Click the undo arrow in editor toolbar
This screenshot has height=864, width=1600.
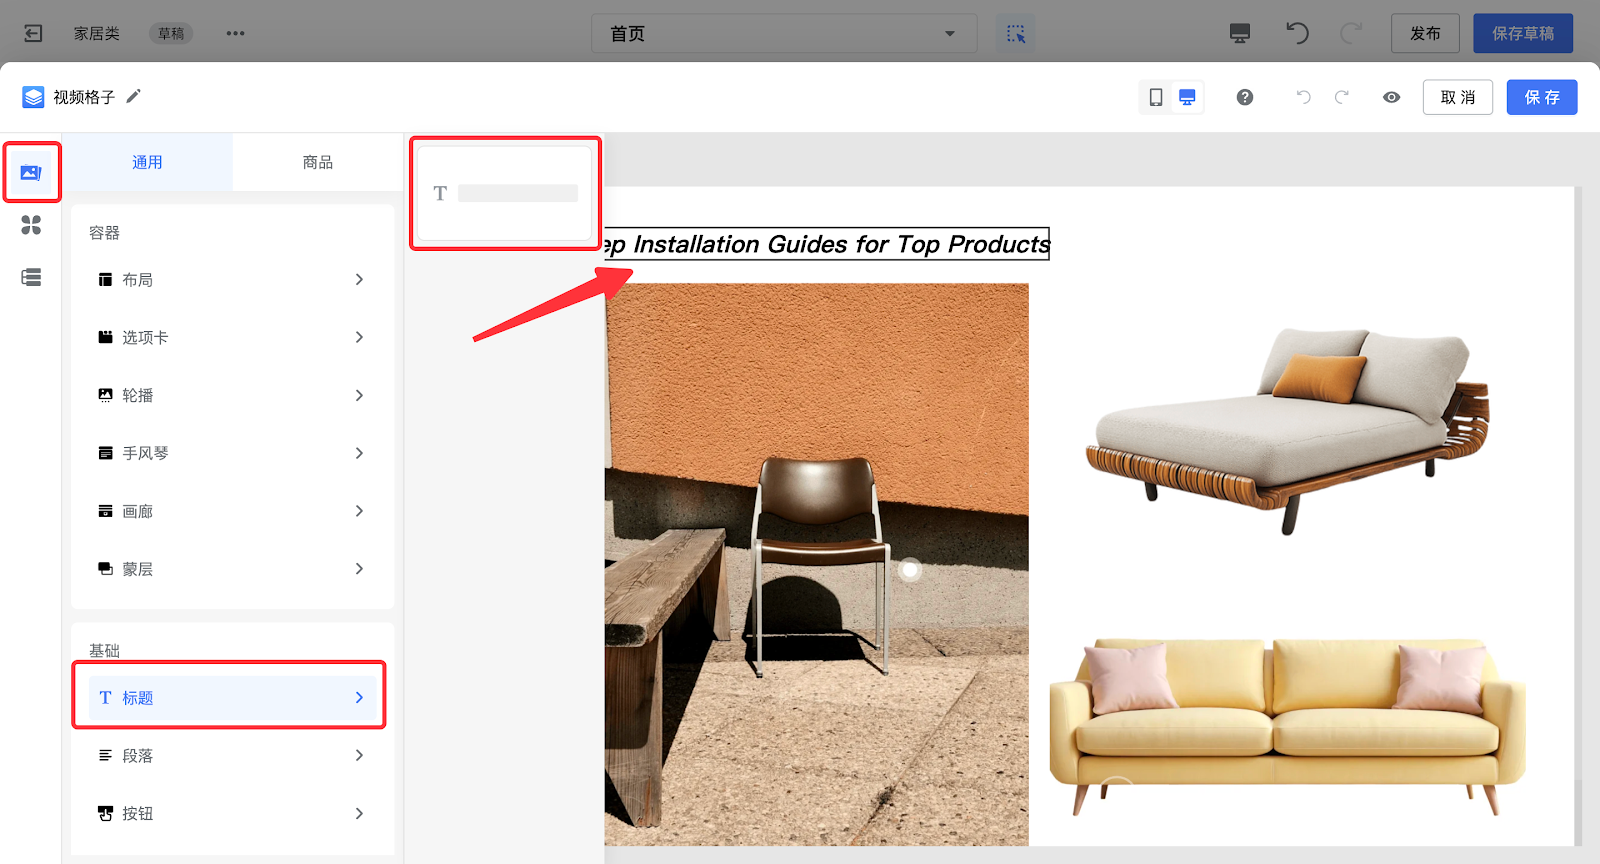[1303, 97]
